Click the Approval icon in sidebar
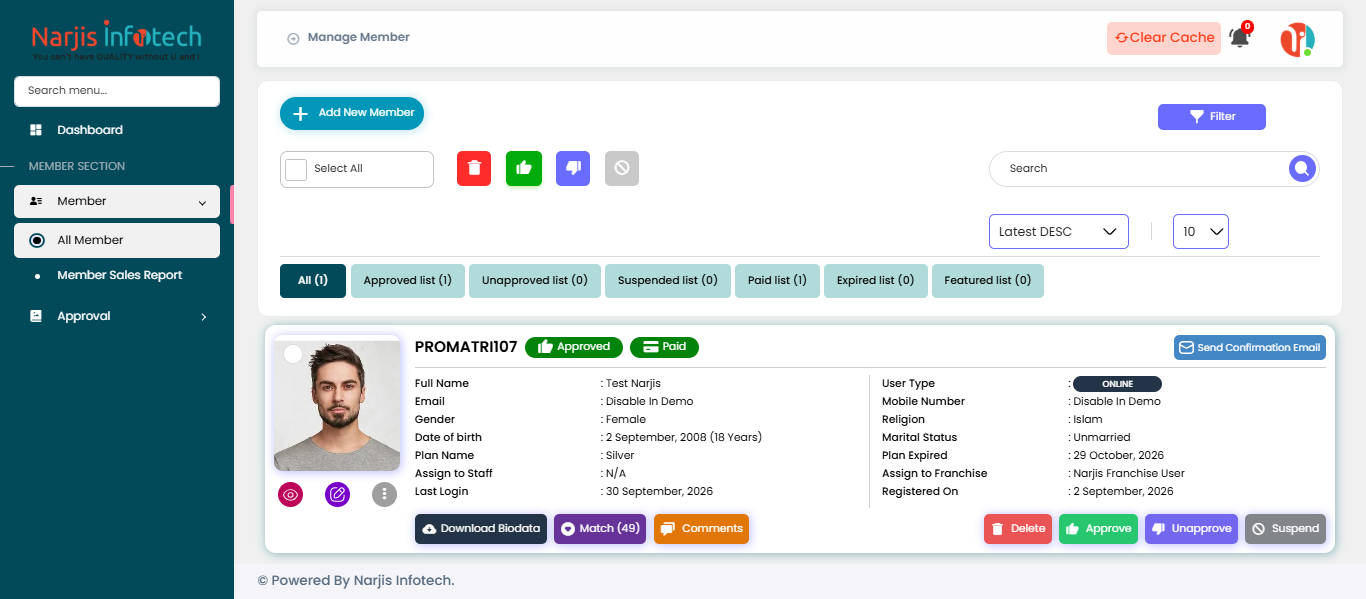1366x599 pixels. pos(36,316)
